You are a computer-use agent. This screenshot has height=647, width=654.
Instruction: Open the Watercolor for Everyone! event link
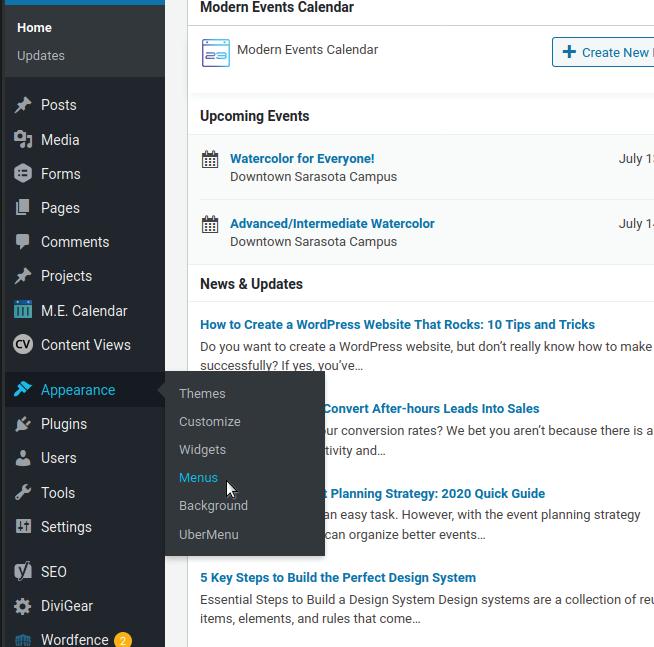(x=302, y=159)
